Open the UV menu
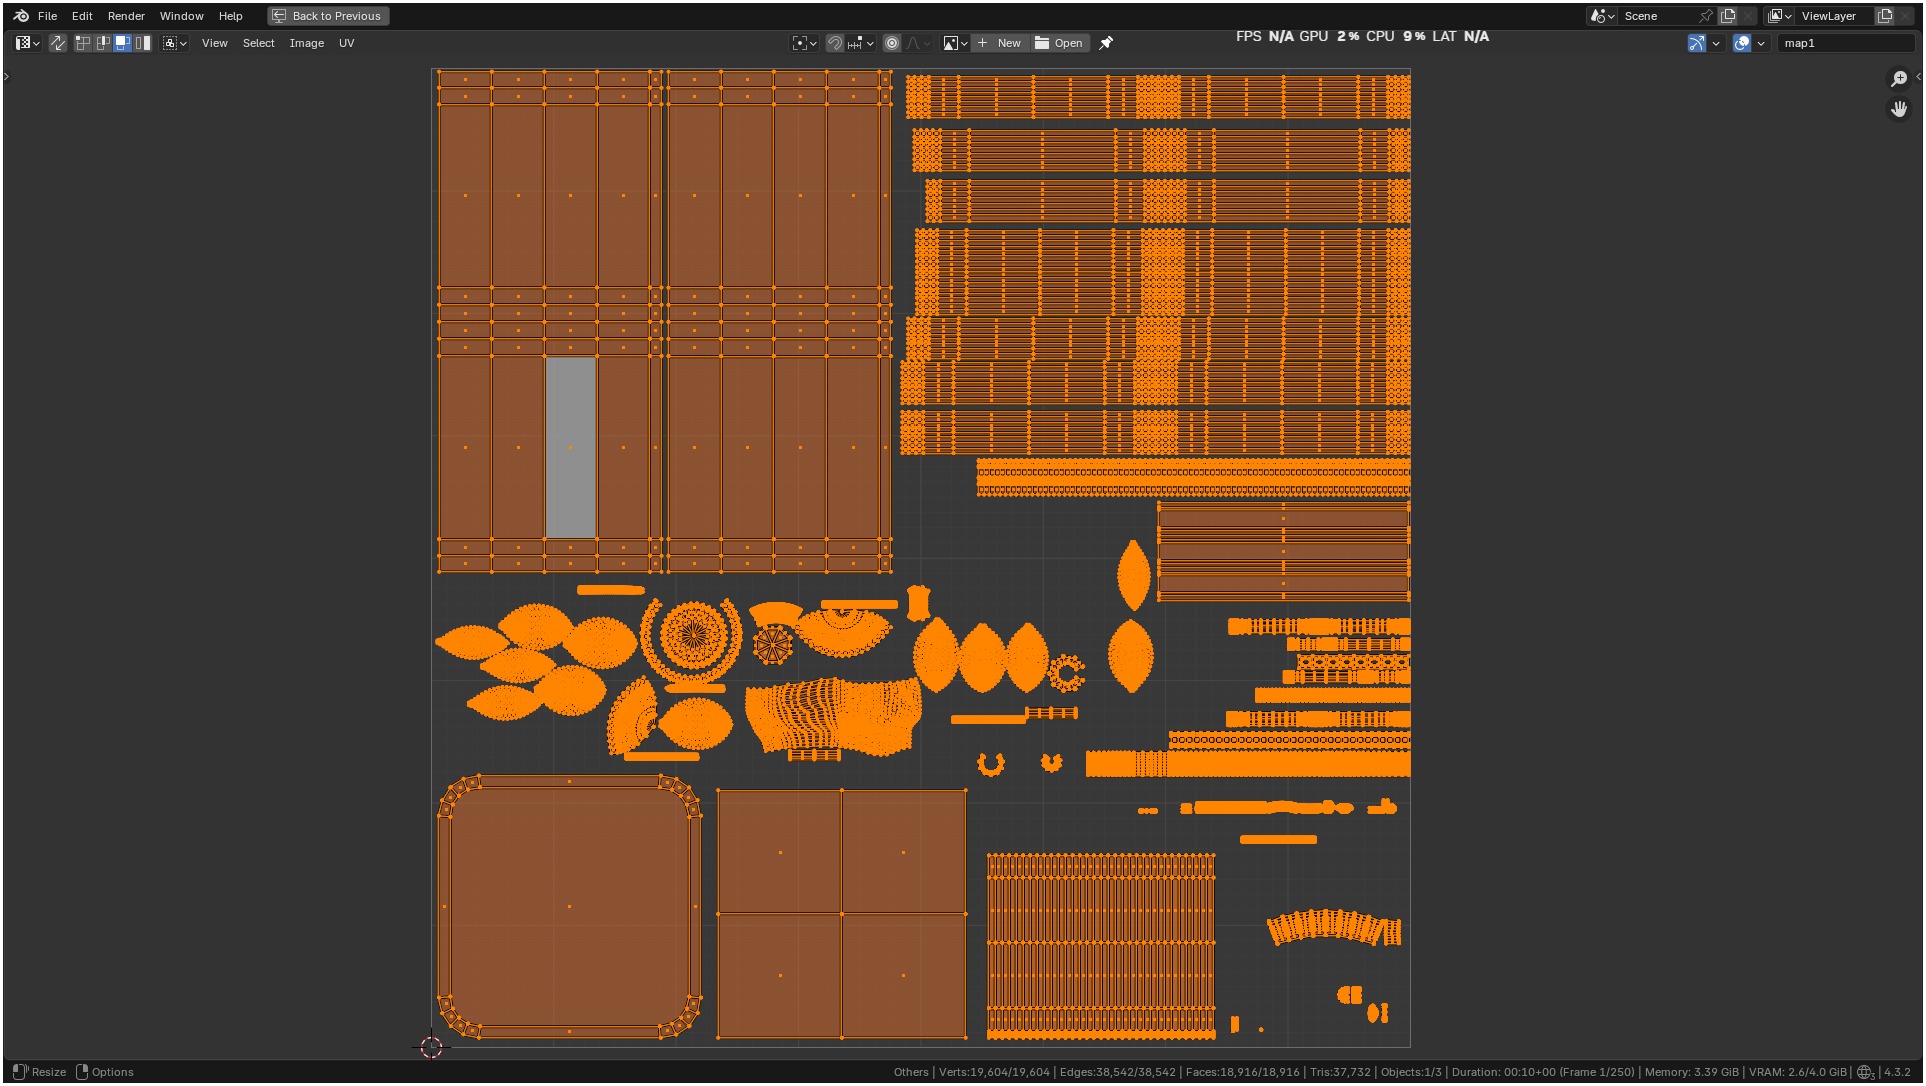Image resolution: width=1926 pixels, height=1086 pixels. coord(346,43)
